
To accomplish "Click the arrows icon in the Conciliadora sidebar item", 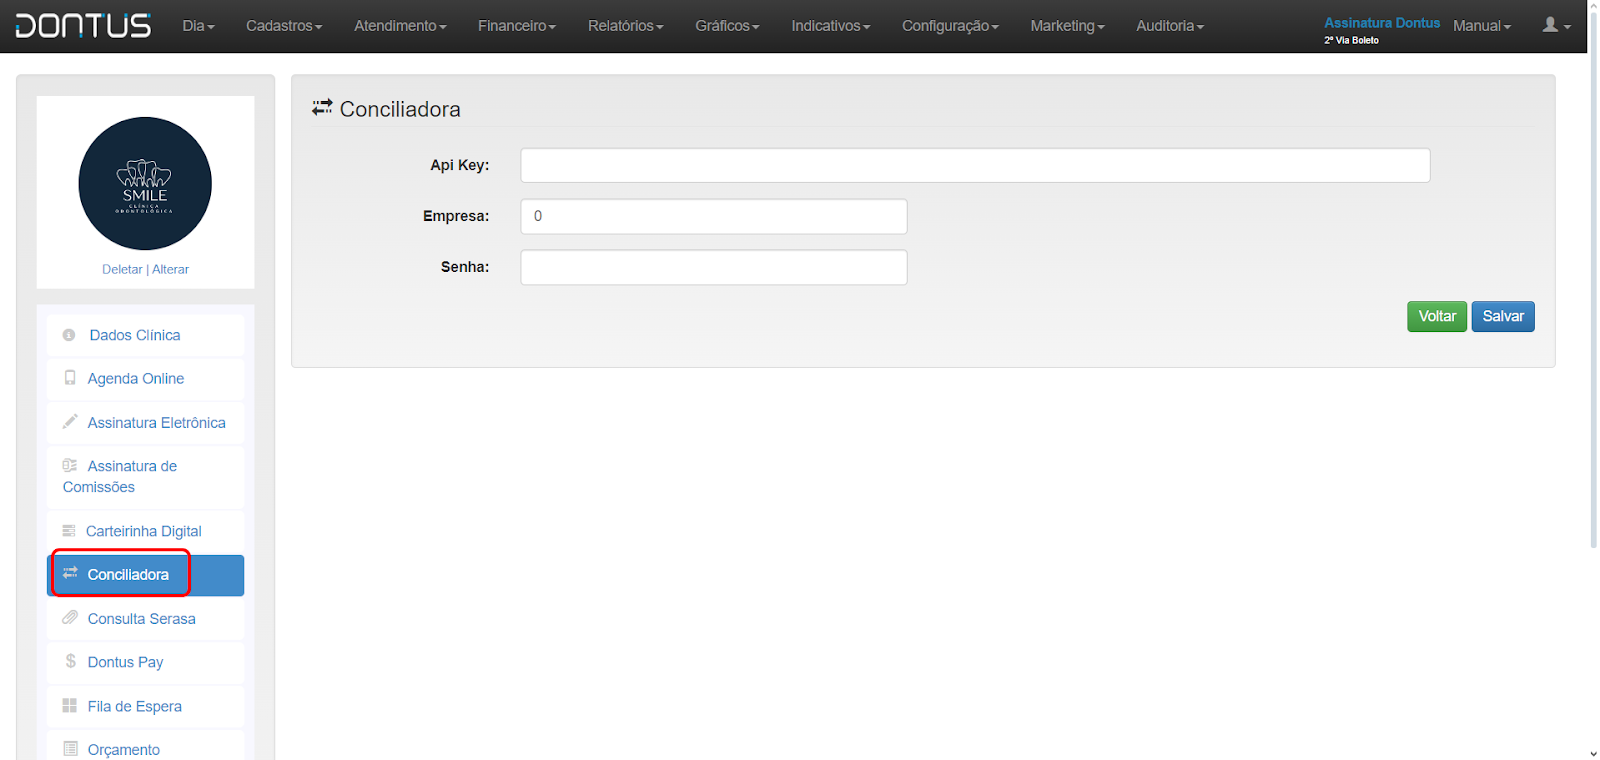I will click(70, 573).
